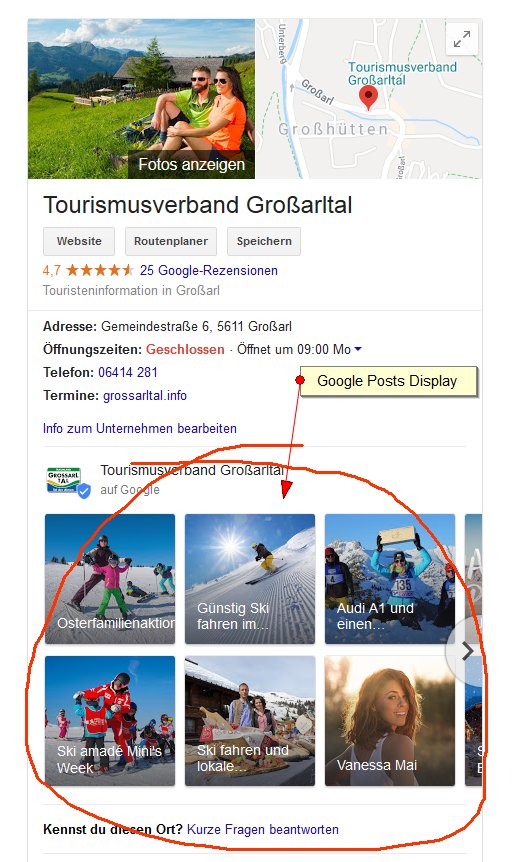Expand the map with the fullscreen icon

coord(462,39)
